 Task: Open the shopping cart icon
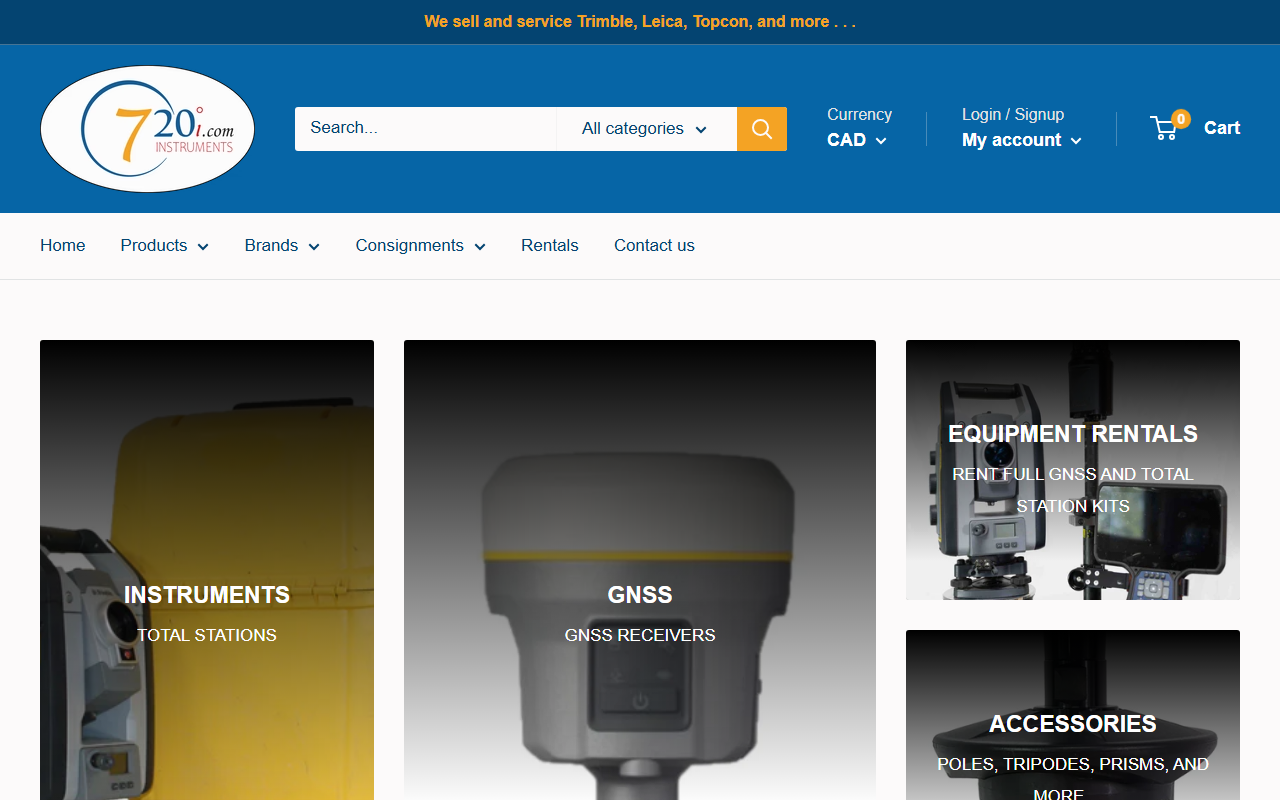point(1164,128)
